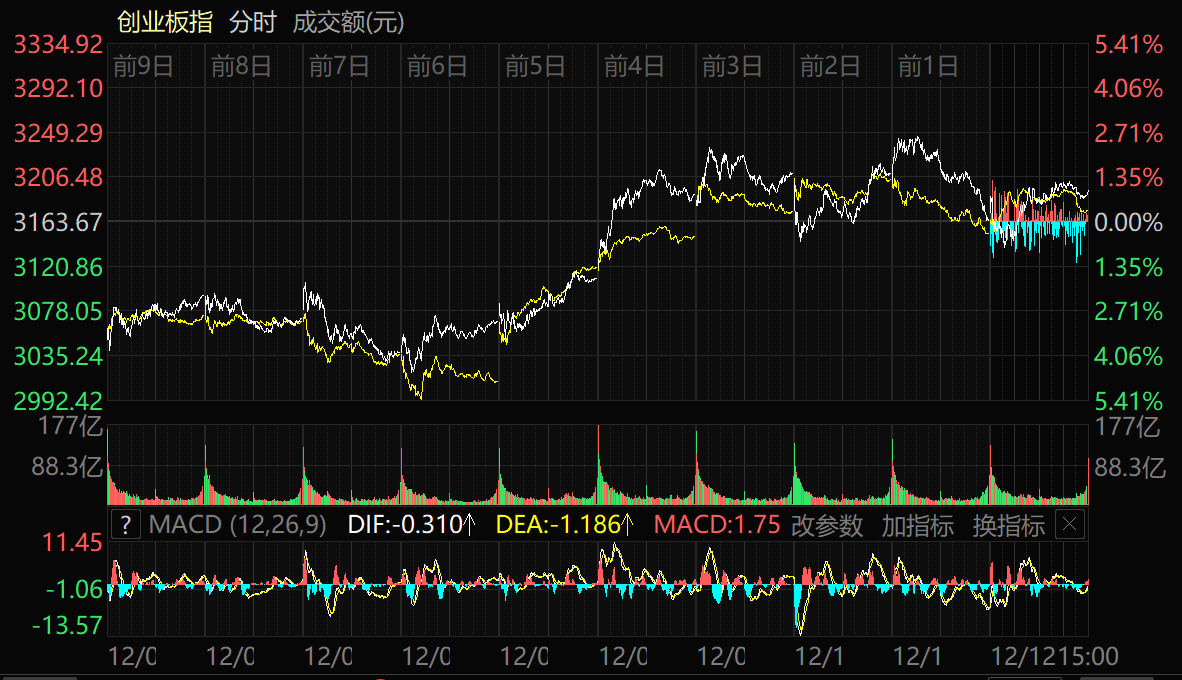Select the 前4日 day column header
1182x680 pixels.
coord(634,67)
